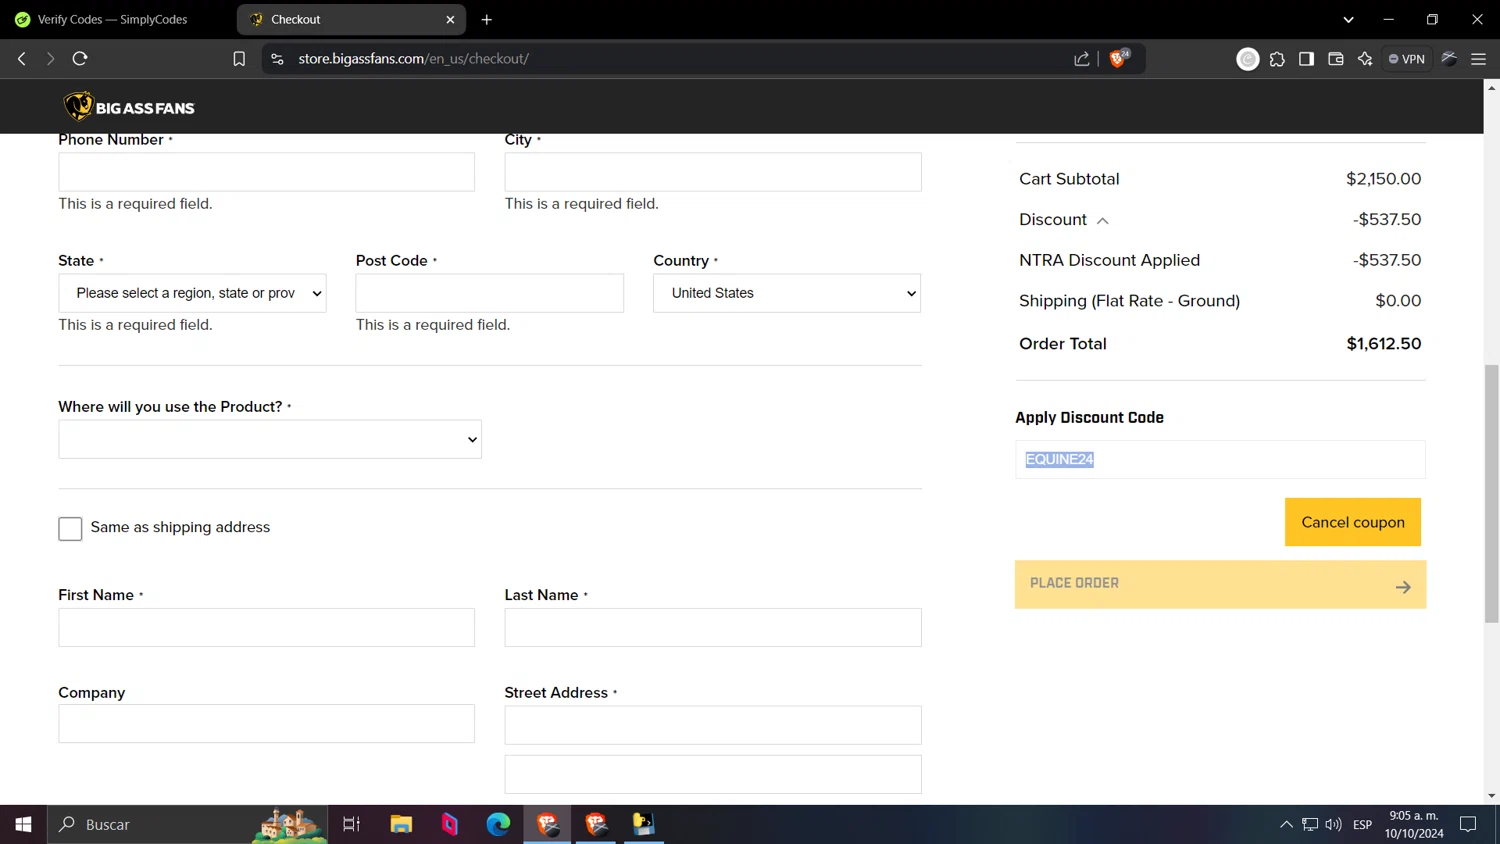This screenshot has width=1500, height=844.
Task: Click the page vertical scrollbar thumb
Action: 1491,494
